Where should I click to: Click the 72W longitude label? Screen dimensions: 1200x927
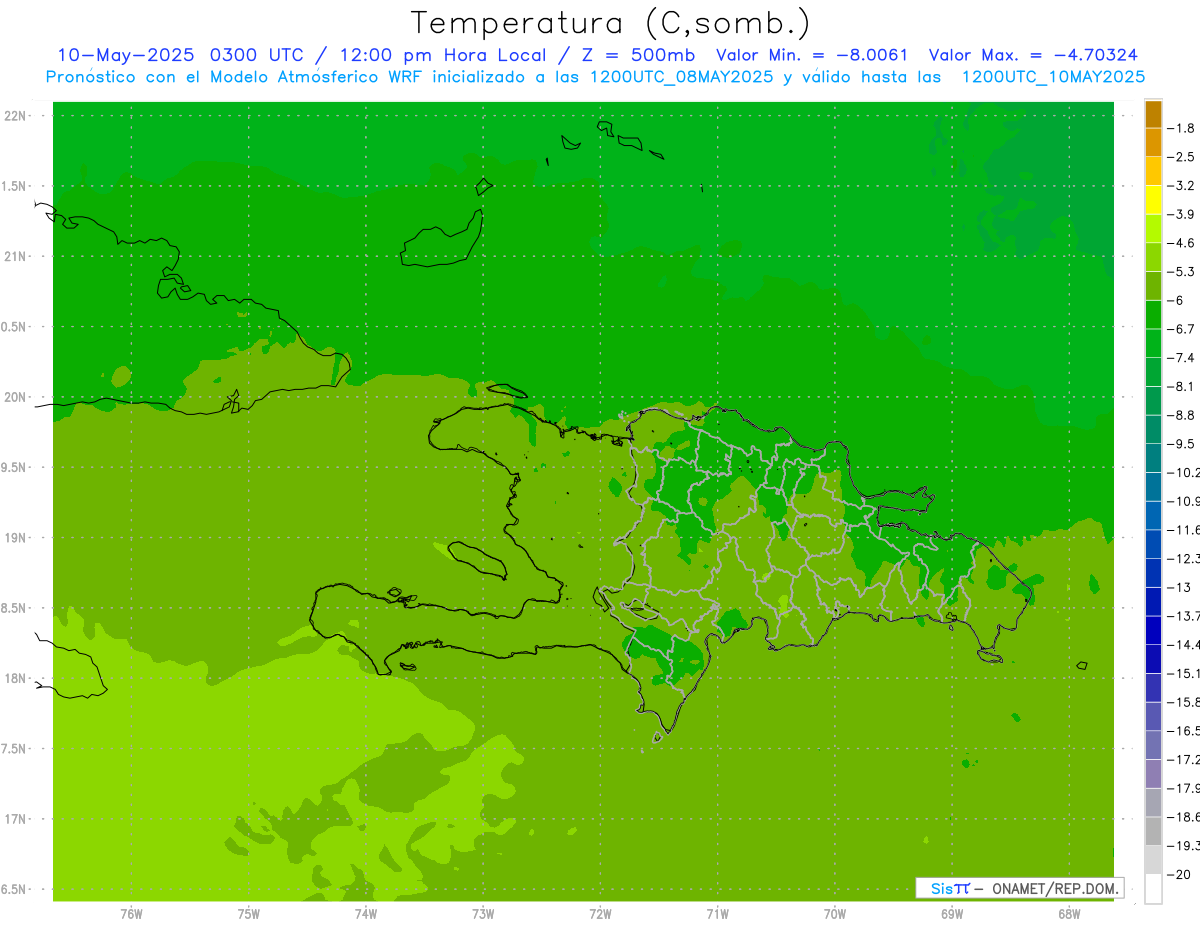click(600, 914)
